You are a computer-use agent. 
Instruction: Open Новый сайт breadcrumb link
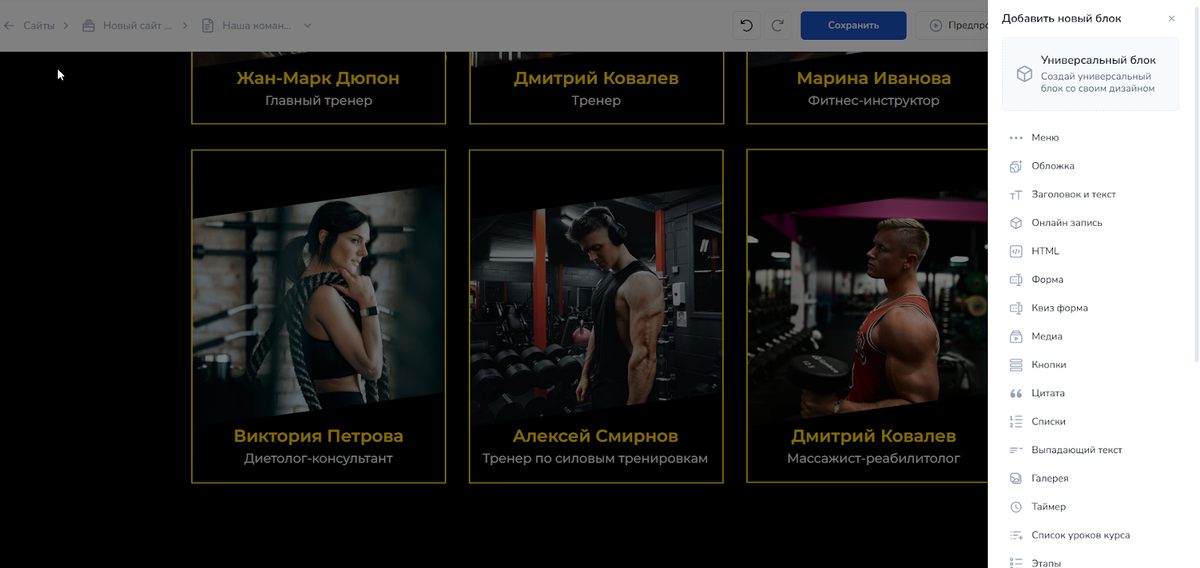click(x=137, y=25)
